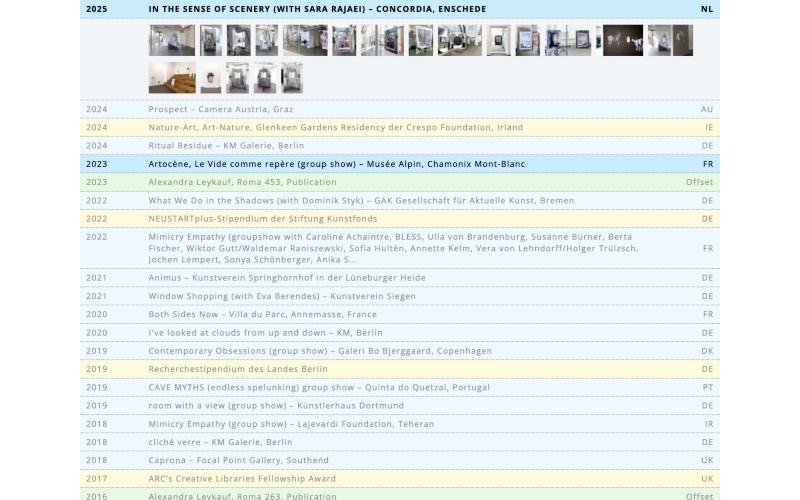The width and height of the screenshot is (800, 500).
Task: Open ARC's Creative Libraries Fellowship Award entry
Action: click(399, 479)
